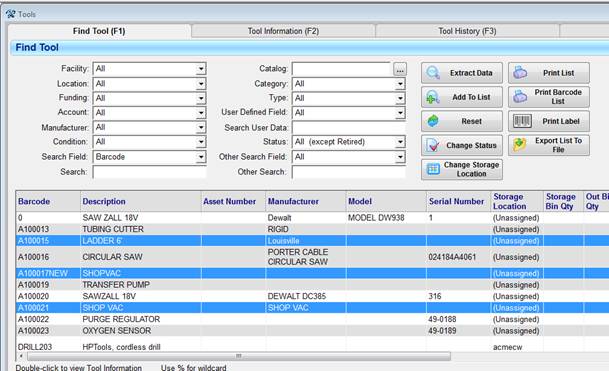Expand the Search Field dropdown showing Barcode
The width and height of the screenshot is (609, 371).
coord(200,157)
